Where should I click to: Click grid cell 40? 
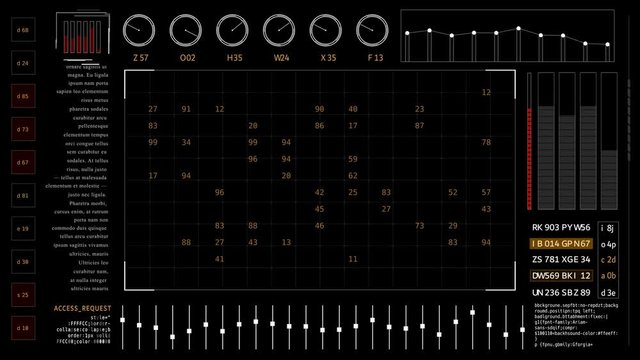(x=353, y=109)
